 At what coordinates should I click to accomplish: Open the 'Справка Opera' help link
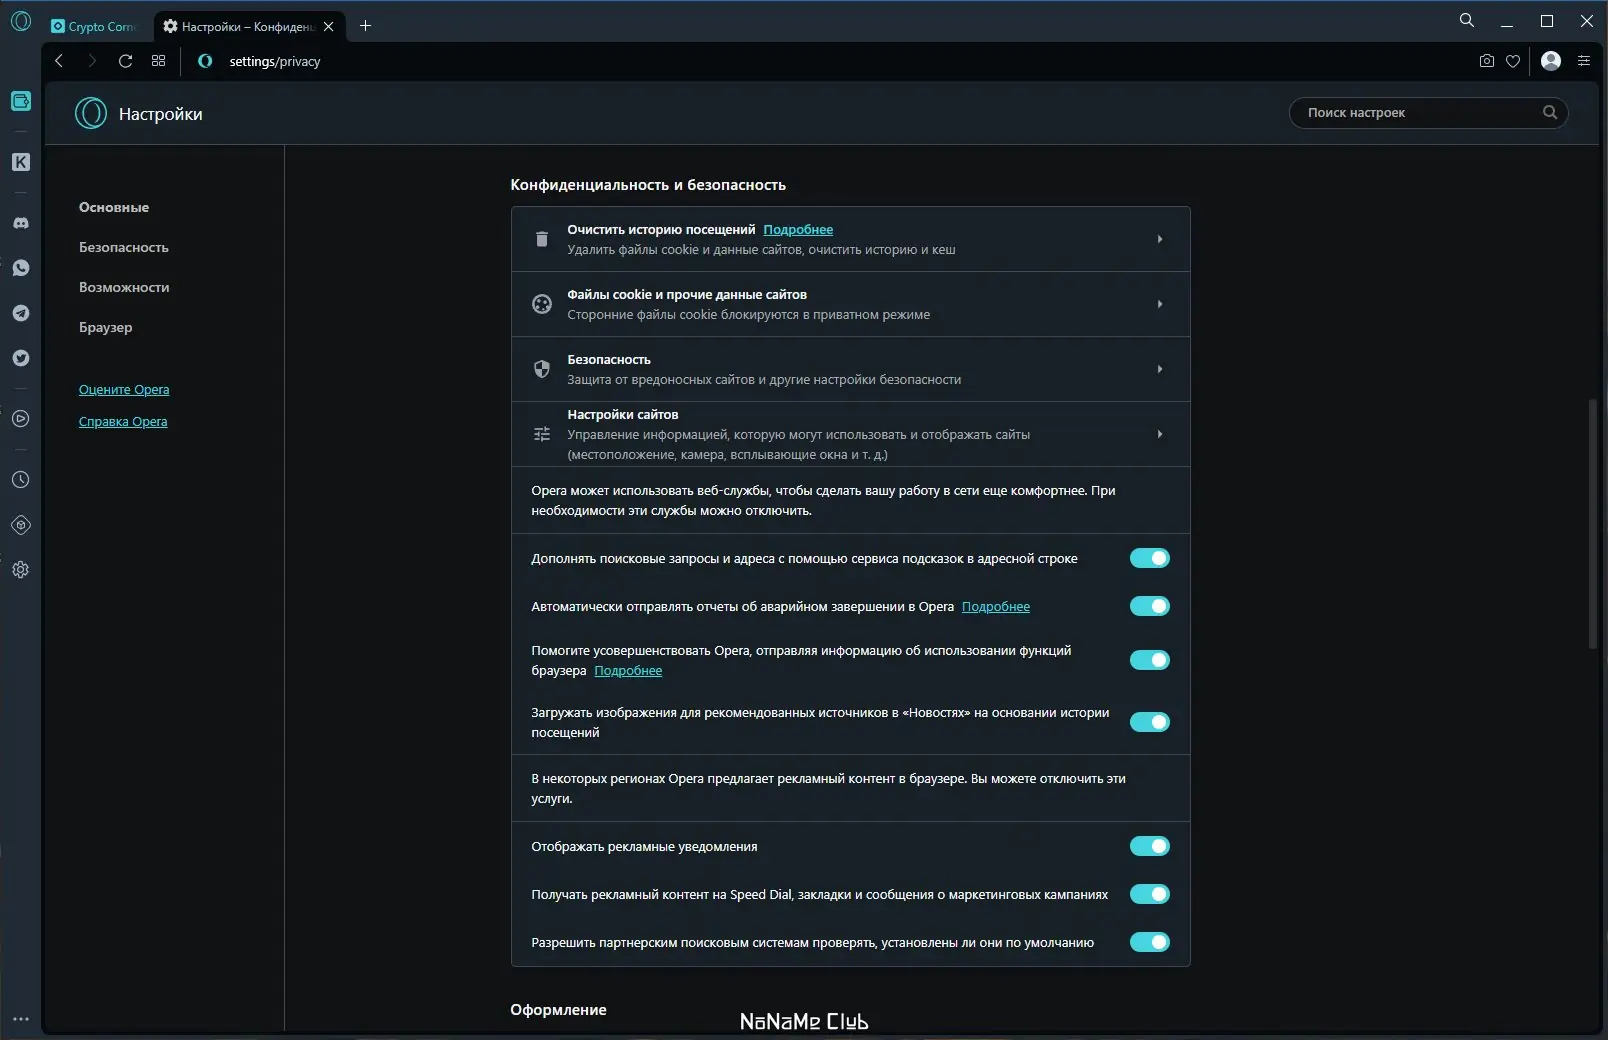pos(123,421)
